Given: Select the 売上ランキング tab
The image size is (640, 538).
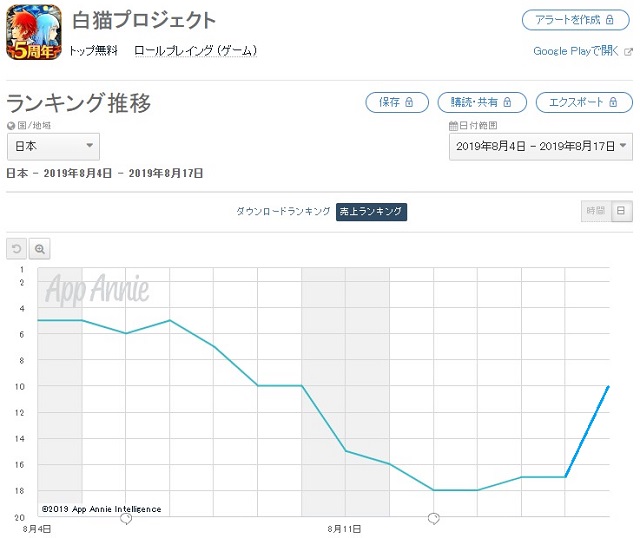Looking at the screenshot, I should click(x=371, y=211).
